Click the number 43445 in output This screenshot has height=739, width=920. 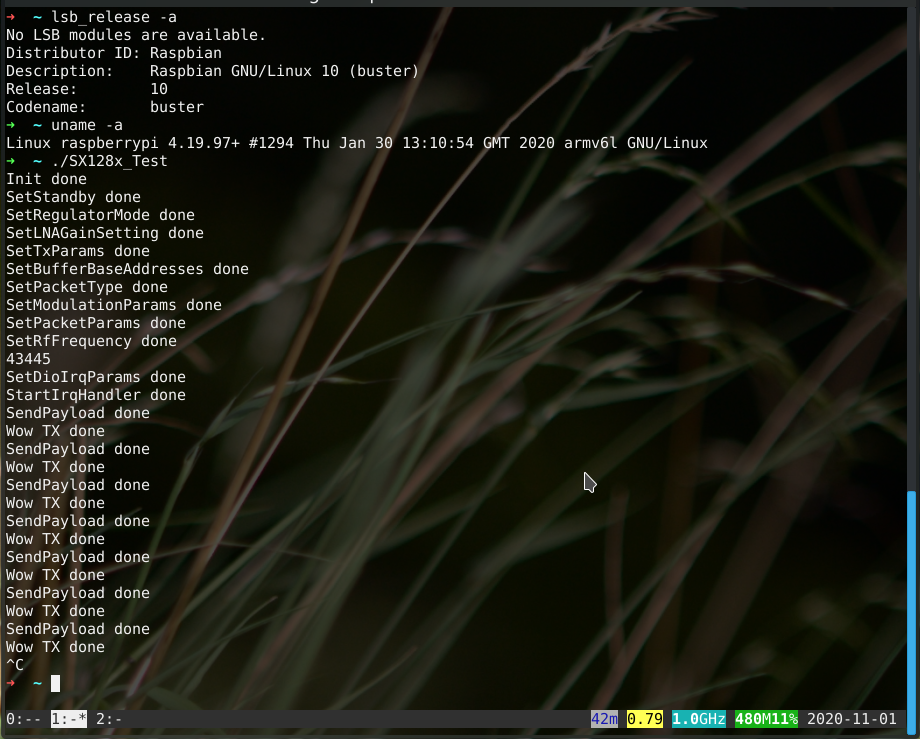(28, 359)
